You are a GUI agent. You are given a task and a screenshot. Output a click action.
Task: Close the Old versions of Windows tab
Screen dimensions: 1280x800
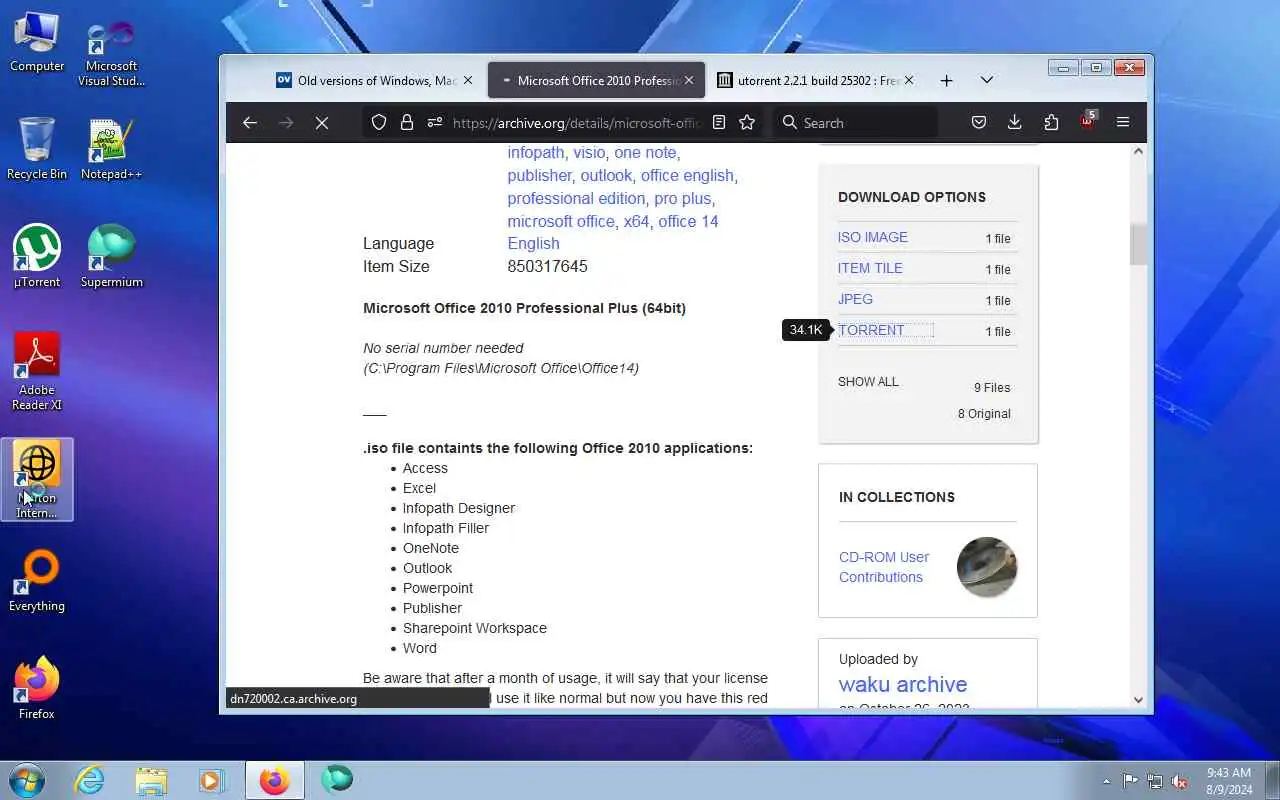click(467, 80)
